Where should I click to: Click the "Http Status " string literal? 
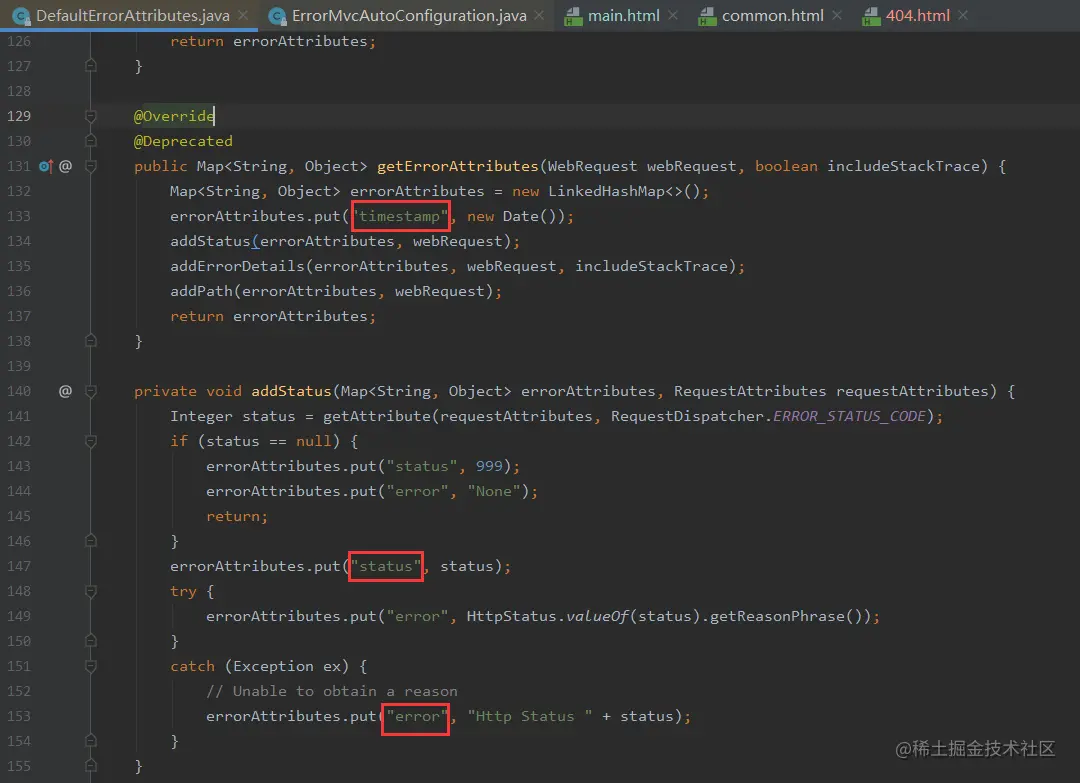(x=530, y=716)
